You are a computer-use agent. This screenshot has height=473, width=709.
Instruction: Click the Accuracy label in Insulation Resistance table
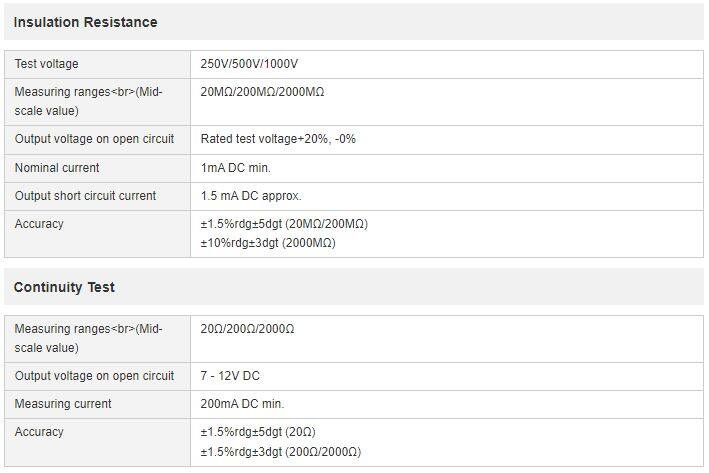[39, 224]
